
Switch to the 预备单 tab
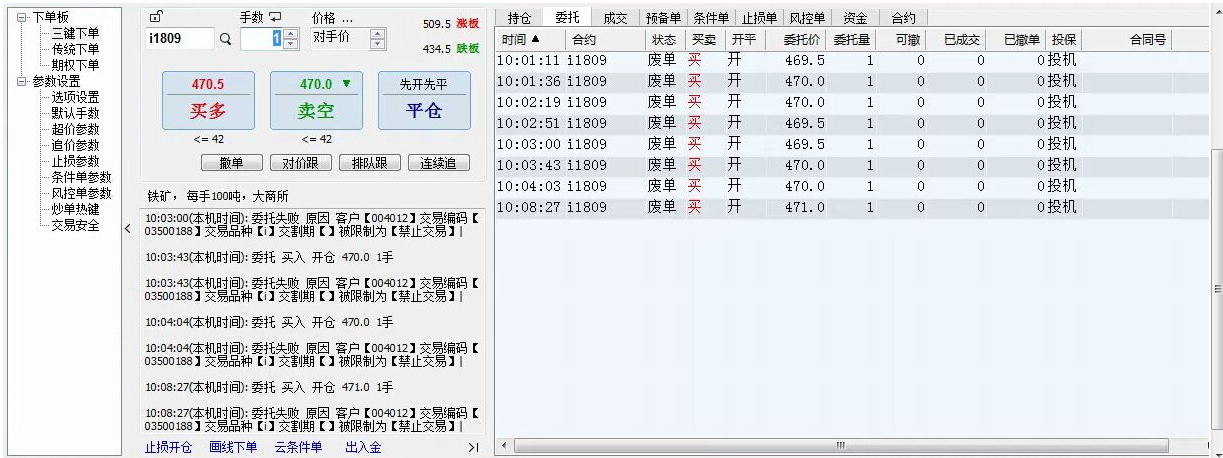663,18
